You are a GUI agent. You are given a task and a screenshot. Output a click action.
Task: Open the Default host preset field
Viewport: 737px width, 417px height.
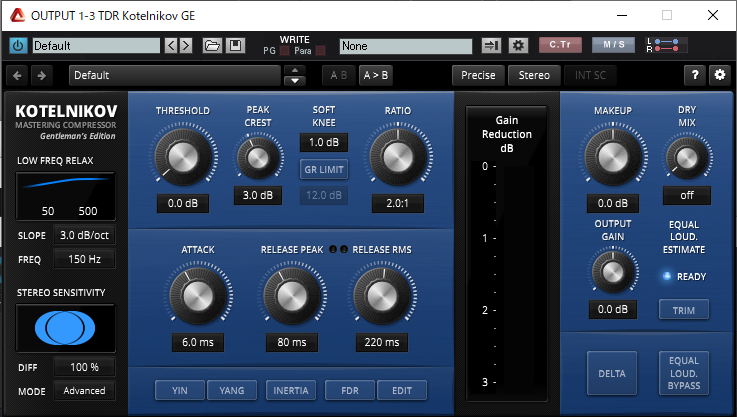96,46
